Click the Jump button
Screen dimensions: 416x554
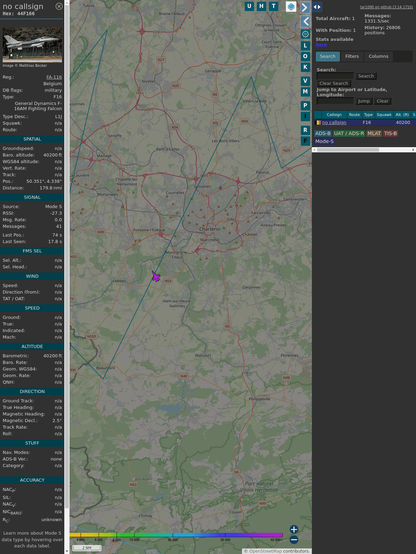coord(363,101)
